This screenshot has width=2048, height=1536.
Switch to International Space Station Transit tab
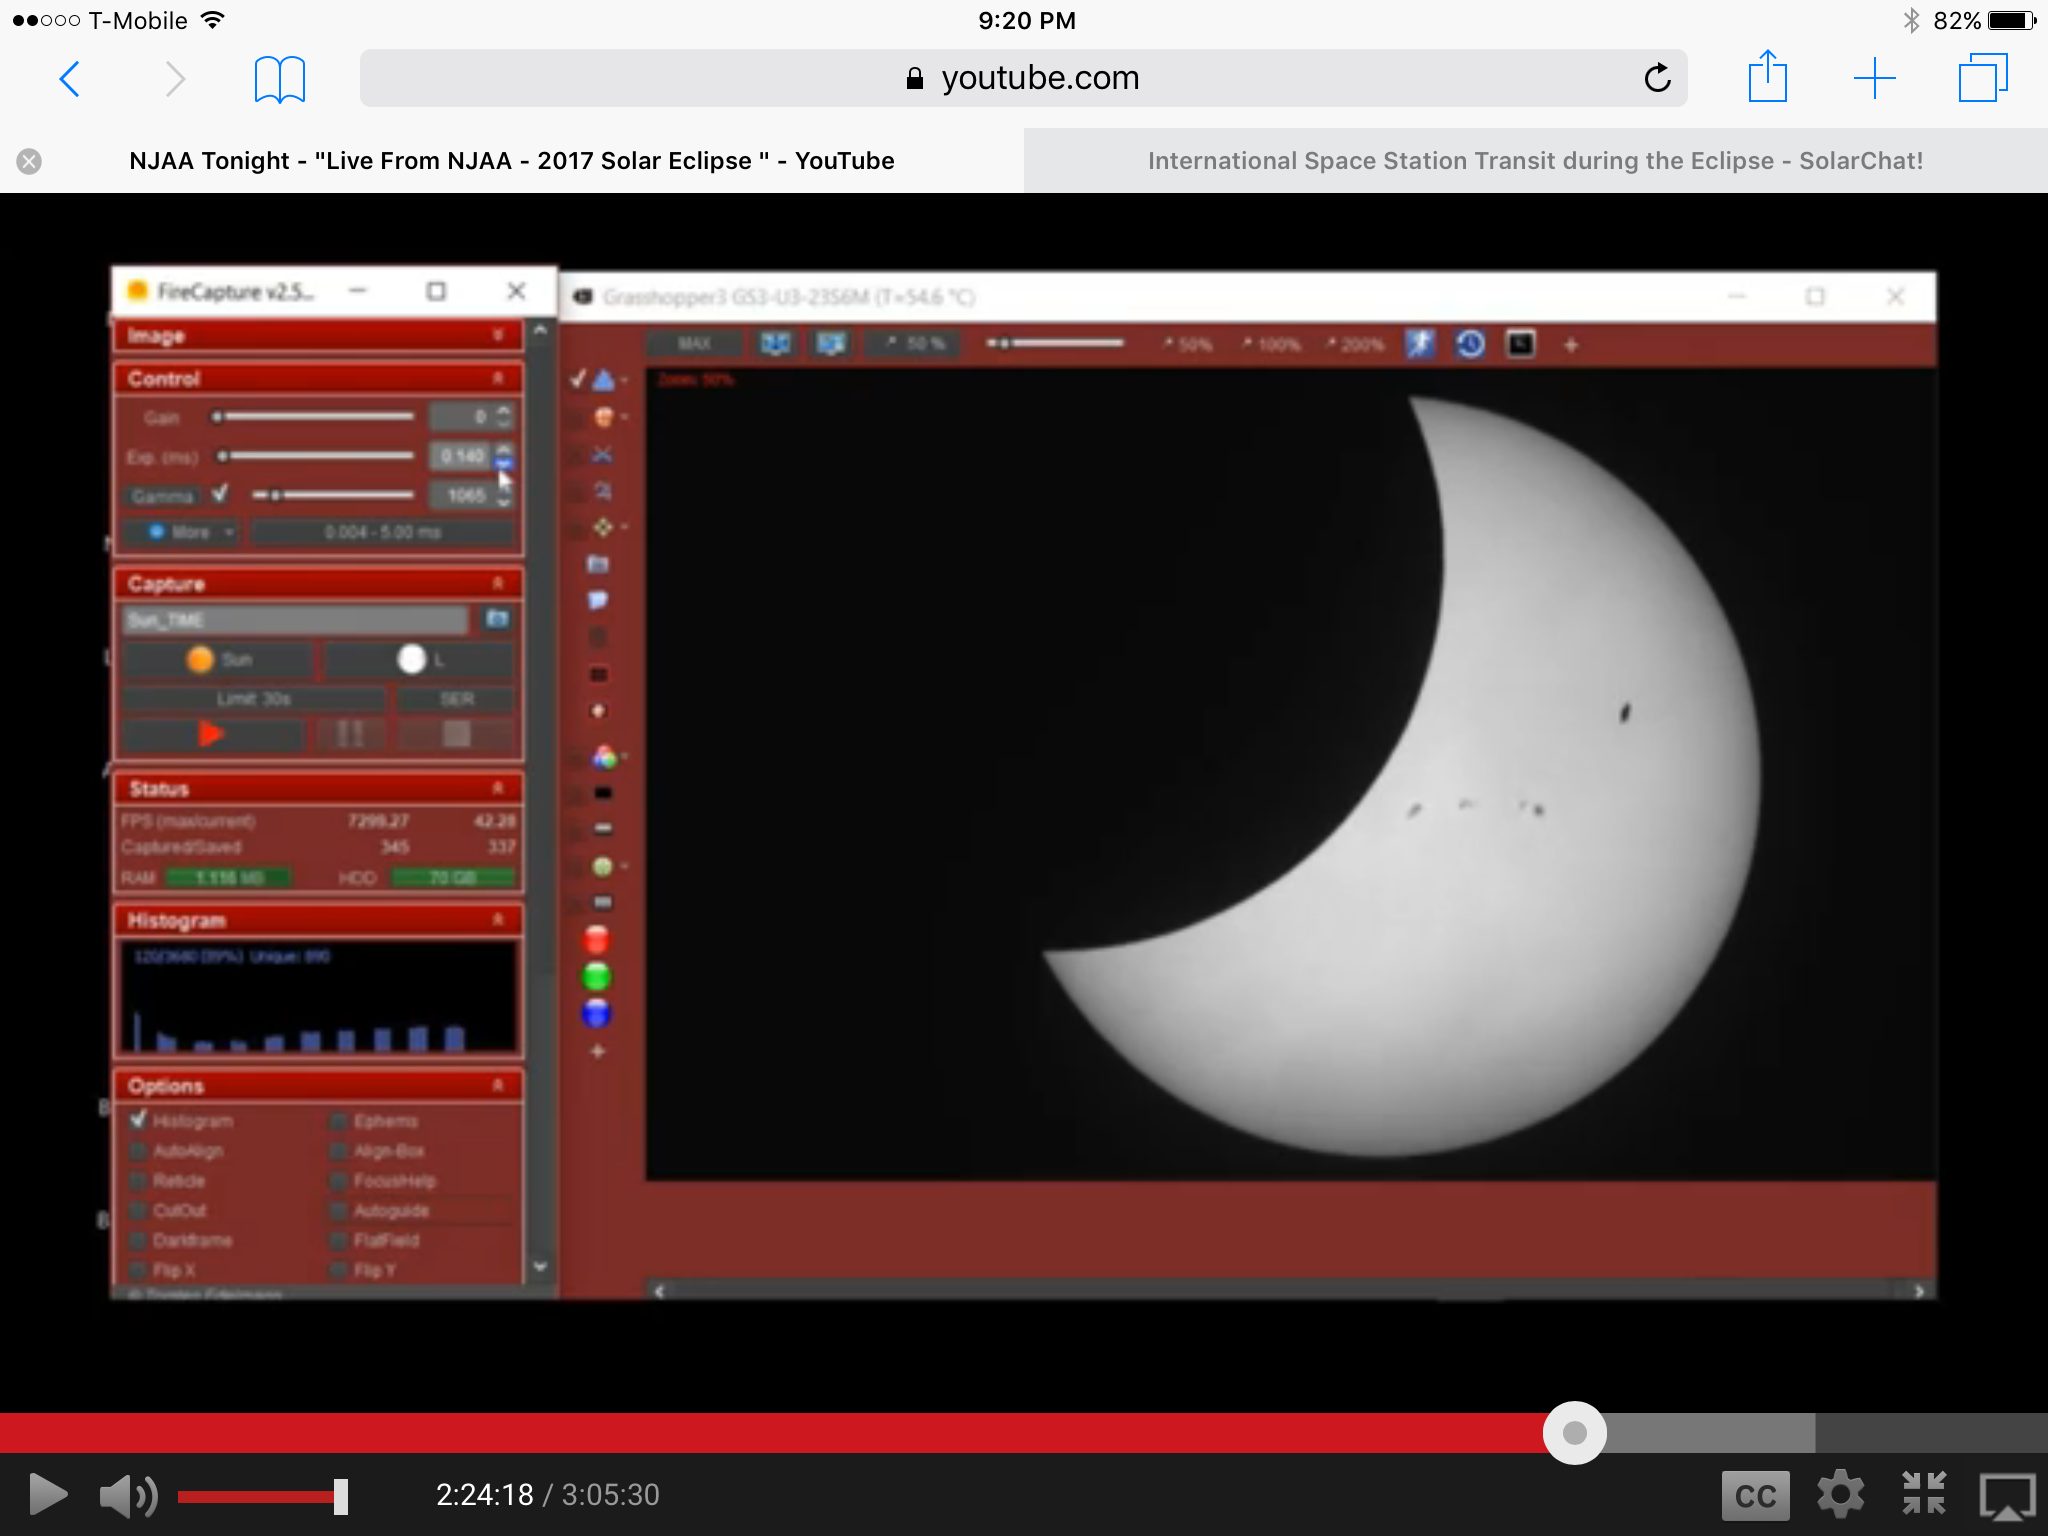click(1535, 161)
